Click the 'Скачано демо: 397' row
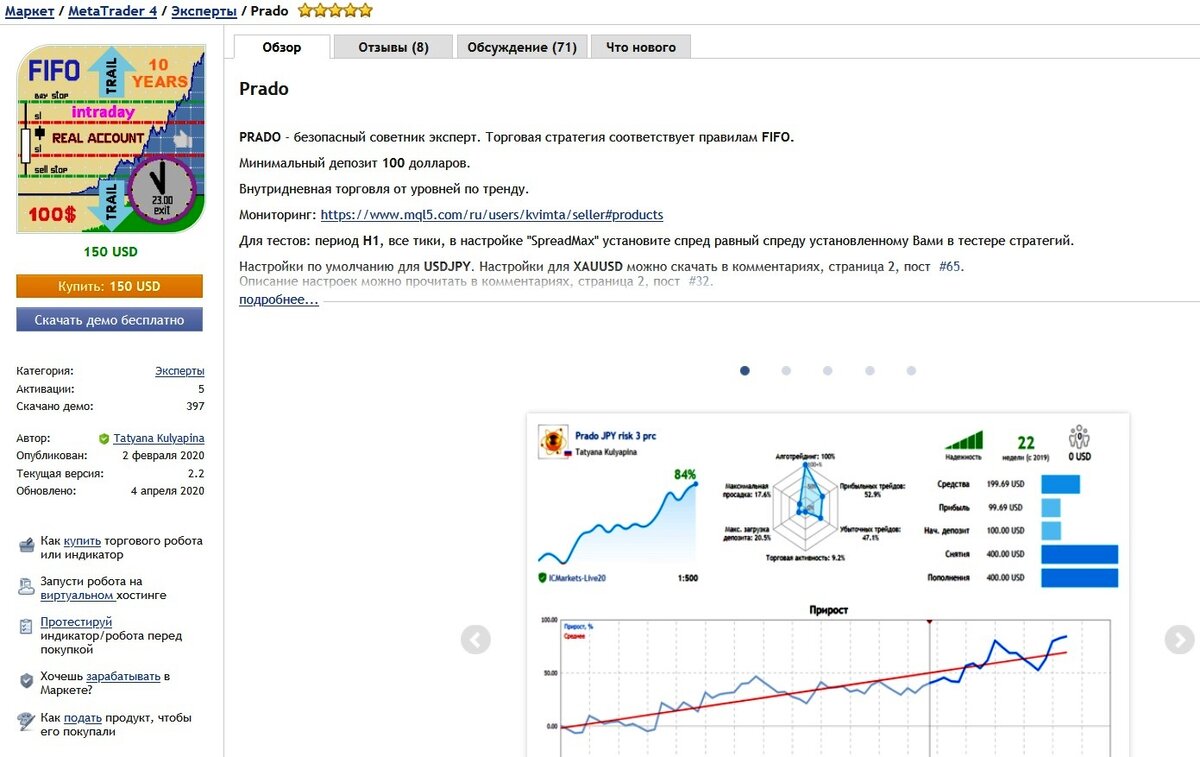Screen dimensions: 1200x757 pos(110,407)
